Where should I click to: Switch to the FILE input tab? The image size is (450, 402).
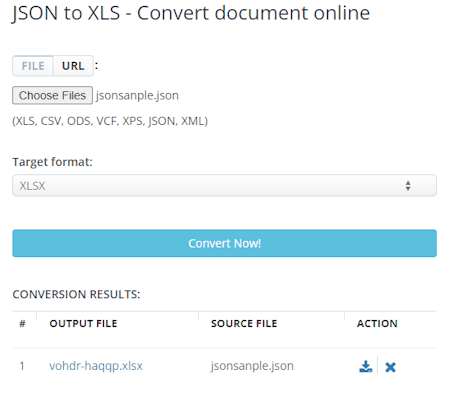tap(33, 66)
